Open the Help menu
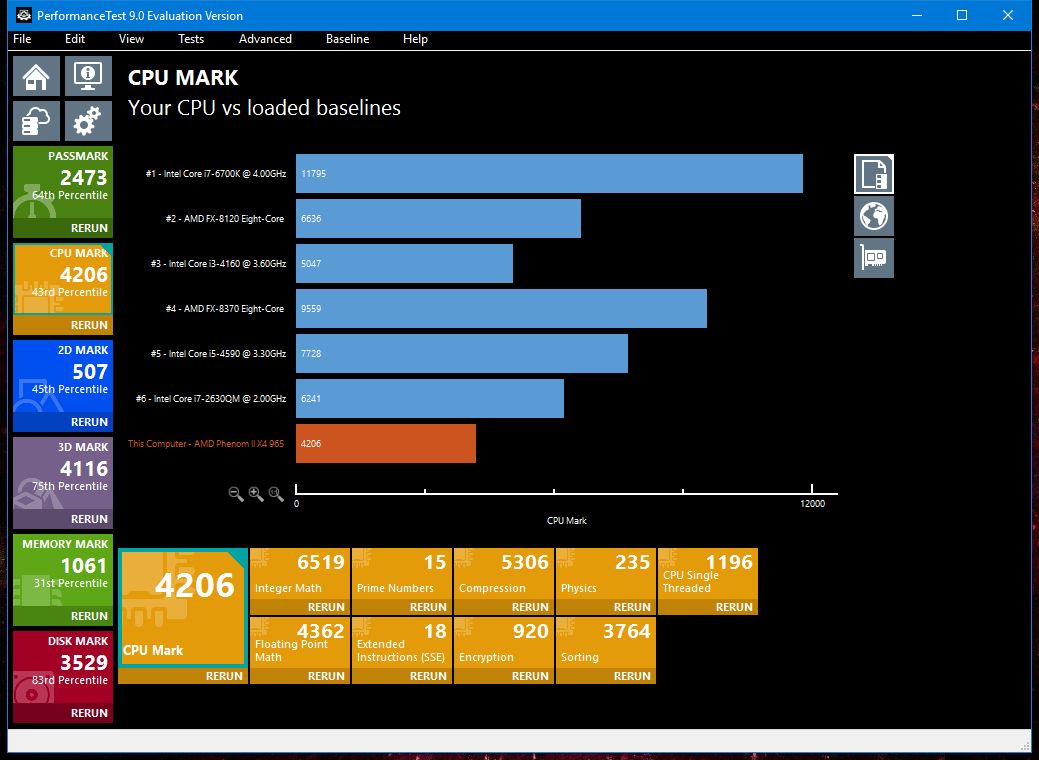Screen dimensions: 1039x760 415,39
